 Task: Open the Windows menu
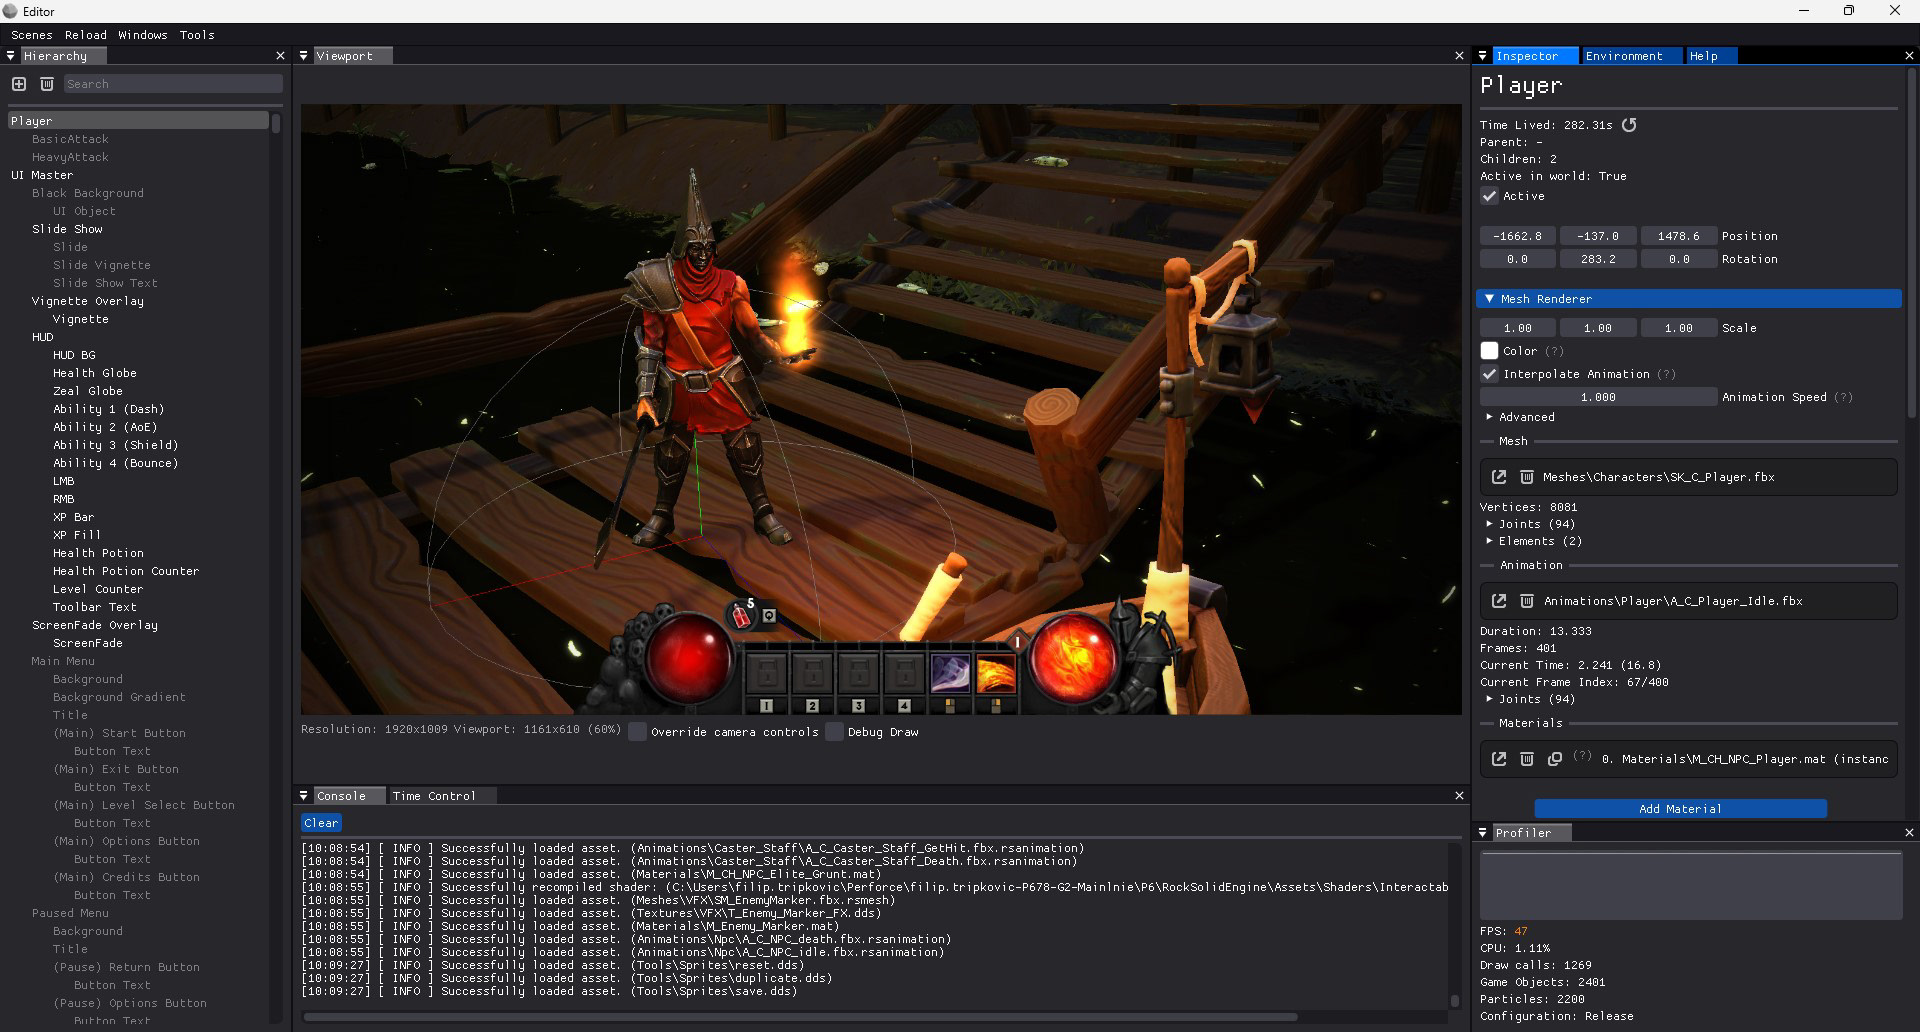click(143, 35)
